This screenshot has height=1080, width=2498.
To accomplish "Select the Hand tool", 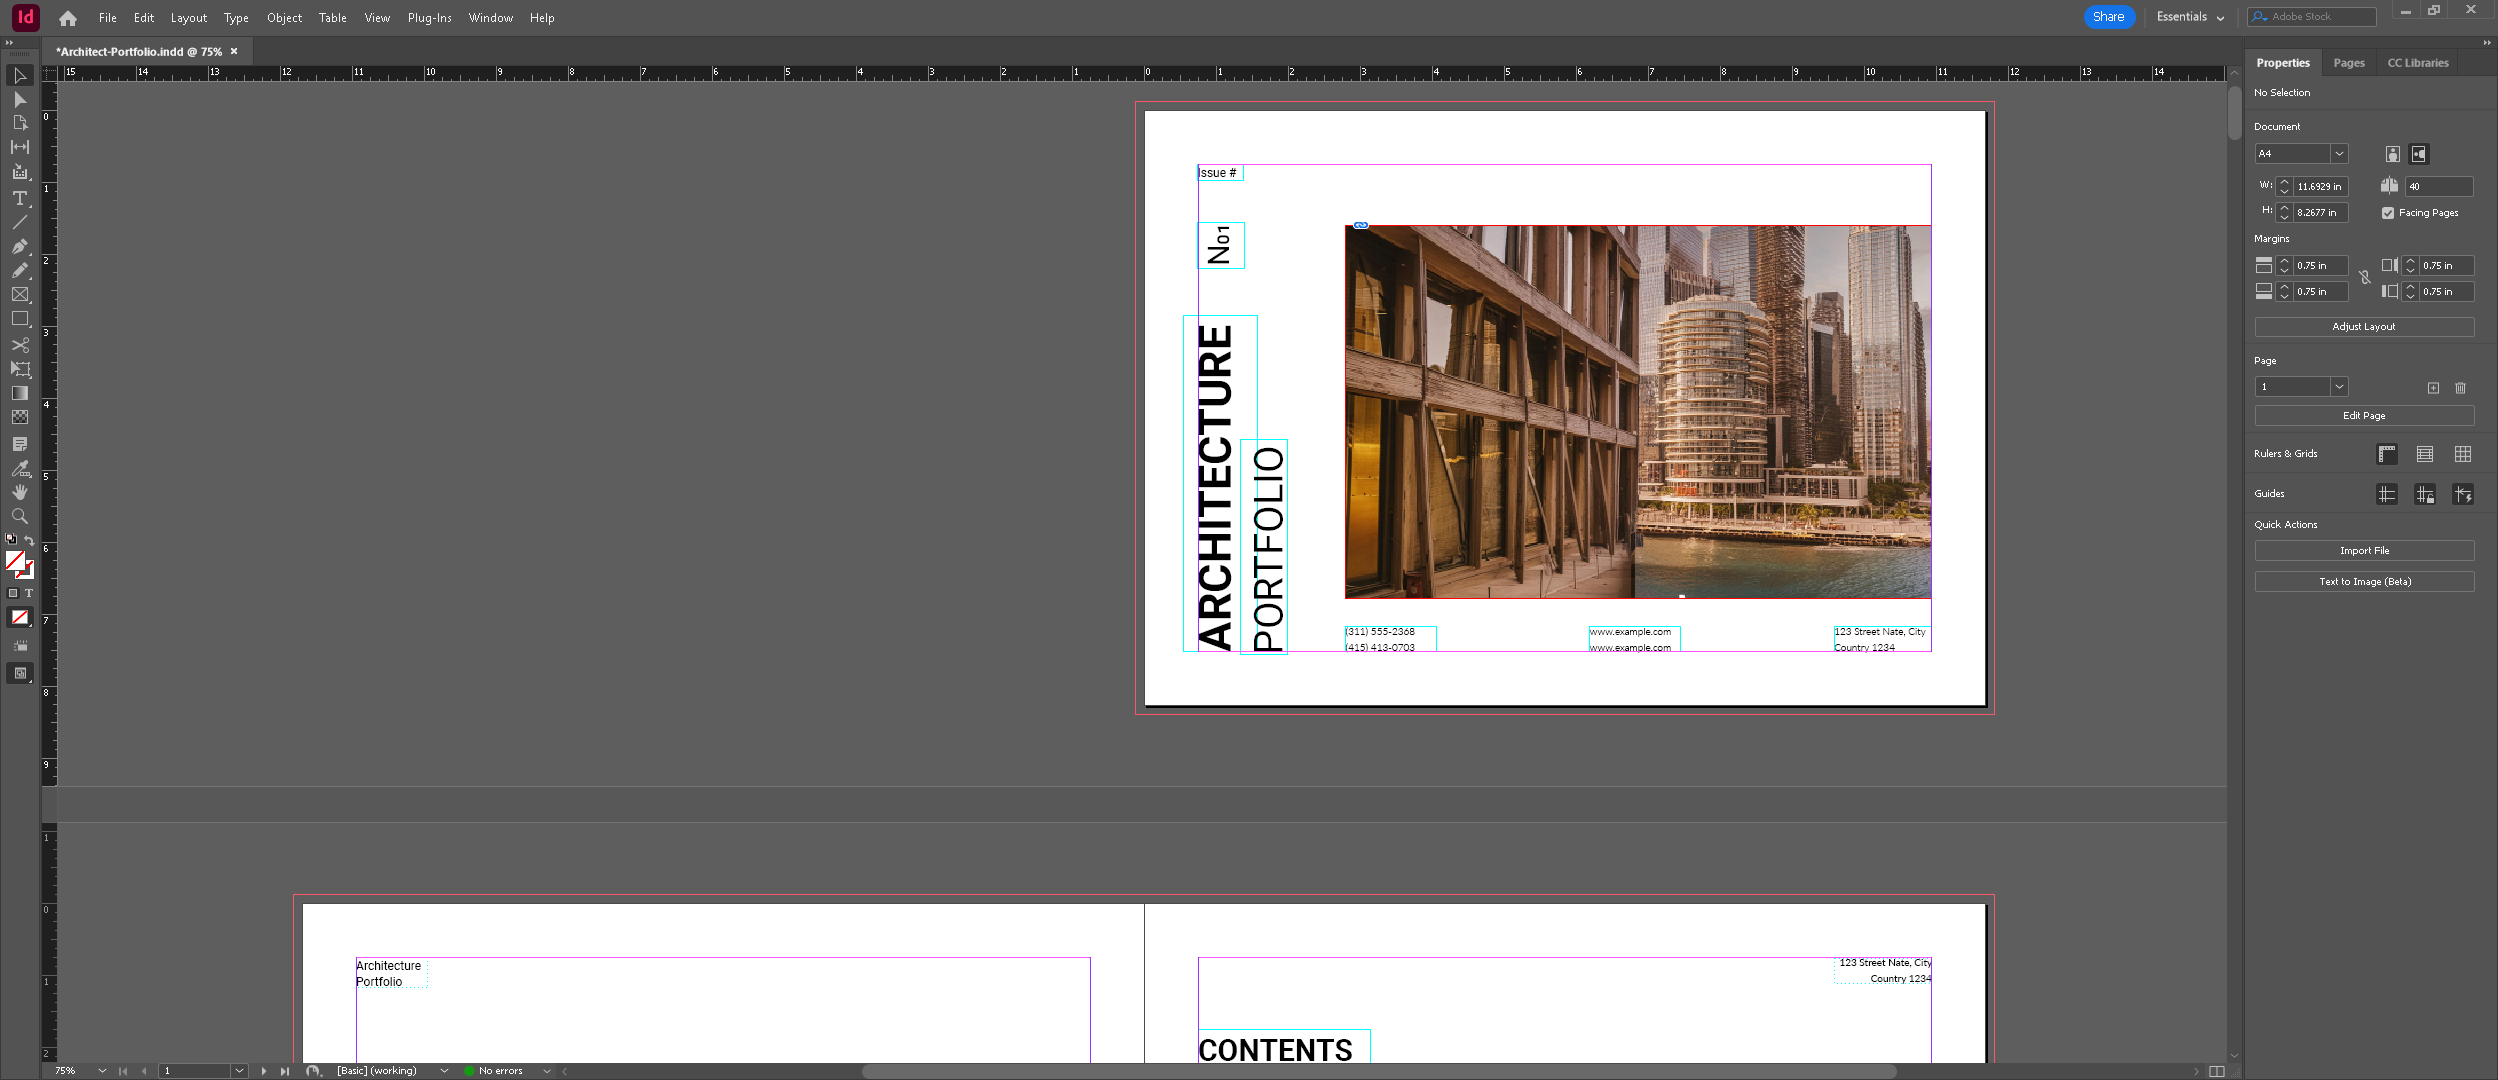I will [20, 492].
